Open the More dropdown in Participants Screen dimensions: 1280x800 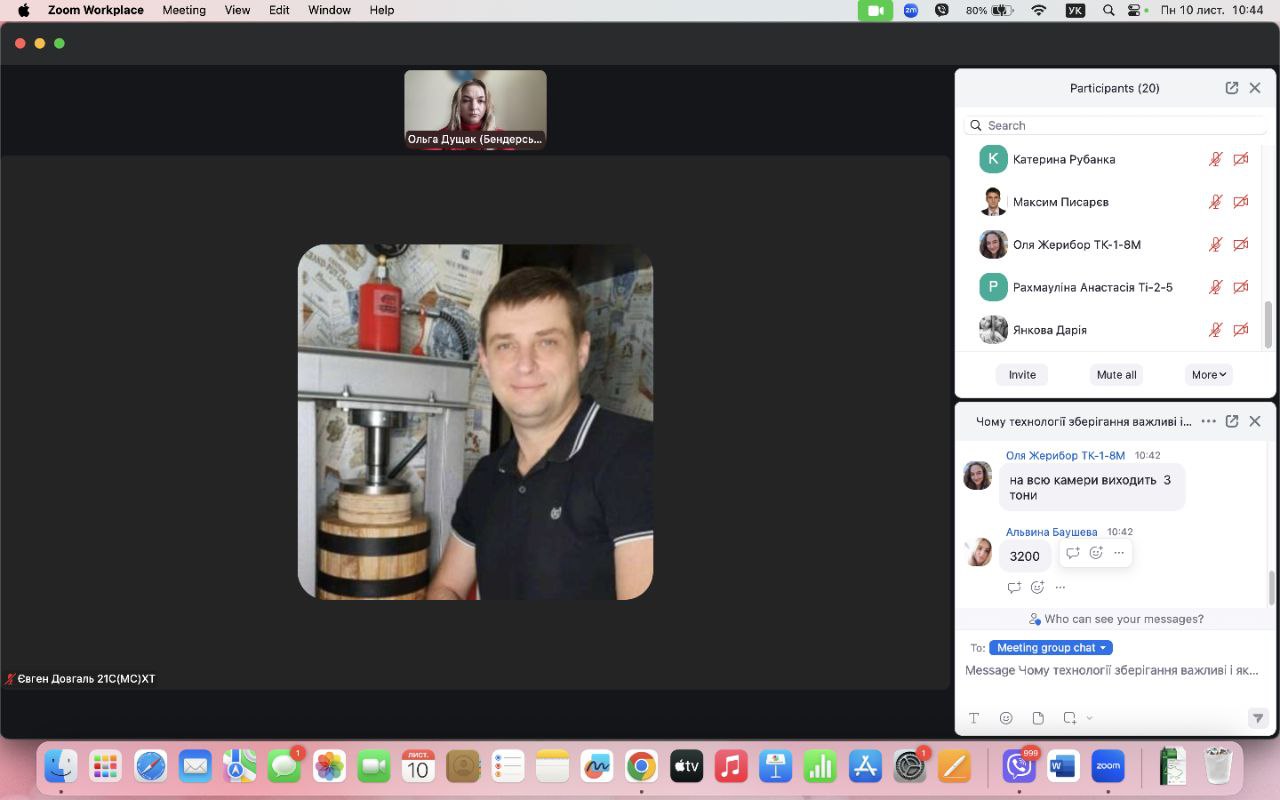[x=1209, y=375]
